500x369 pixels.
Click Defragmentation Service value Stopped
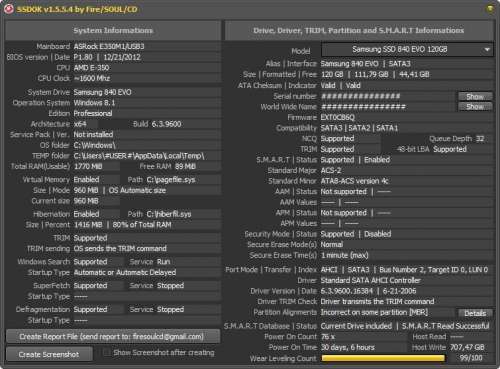170,310
